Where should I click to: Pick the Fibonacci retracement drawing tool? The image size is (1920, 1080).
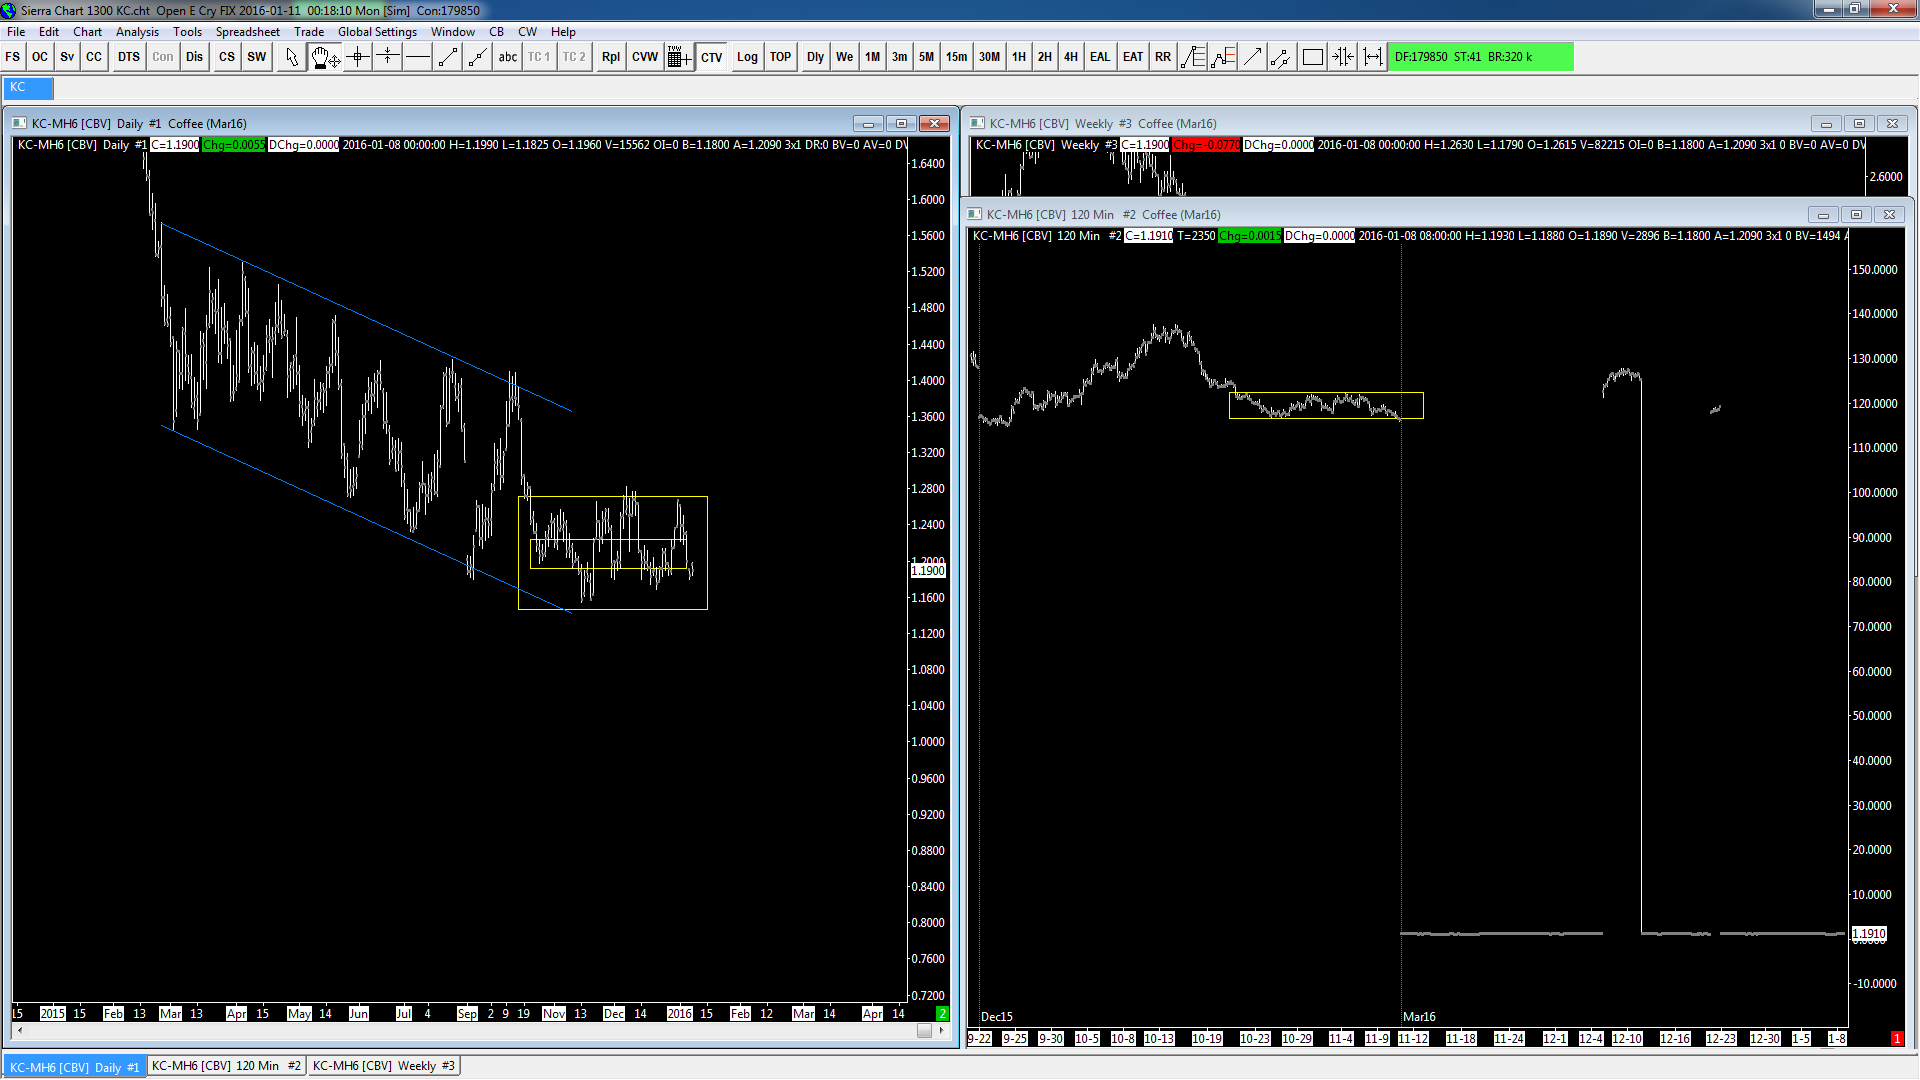tap(1192, 57)
